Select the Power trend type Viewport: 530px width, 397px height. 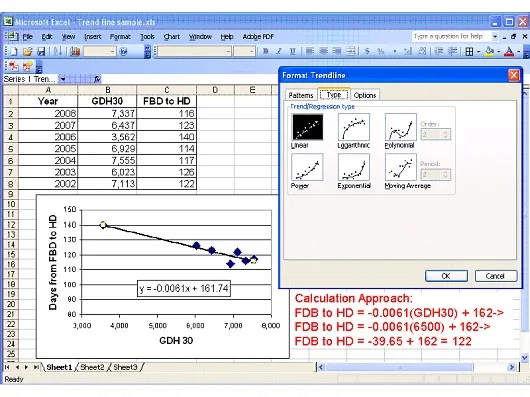[307, 167]
